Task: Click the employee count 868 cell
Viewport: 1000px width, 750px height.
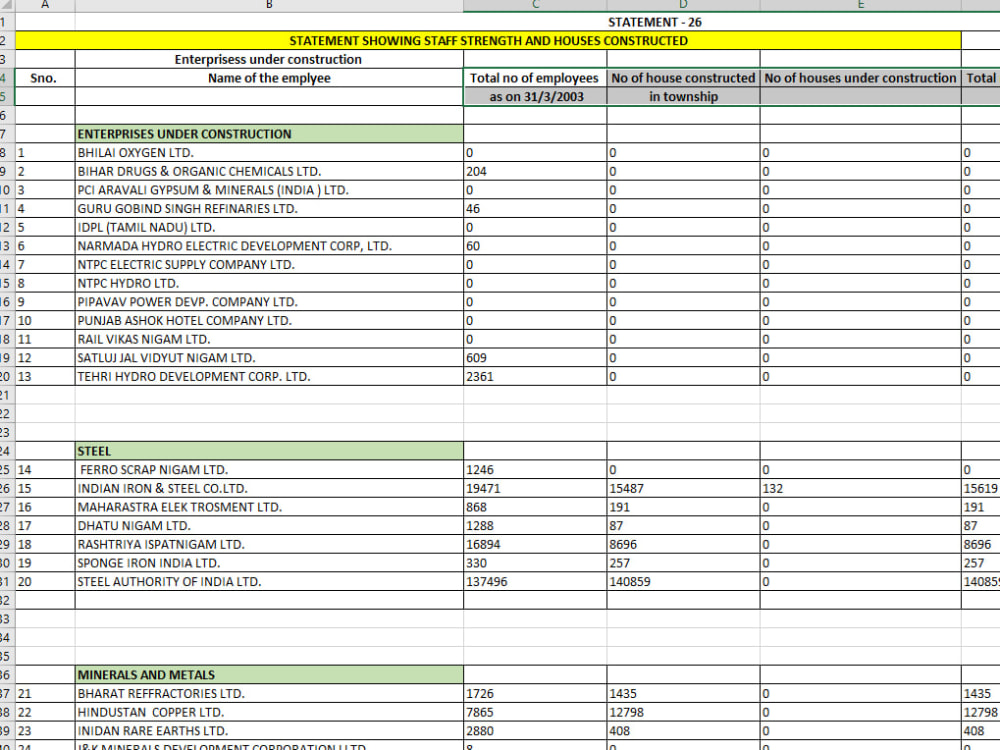Action: (535, 507)
